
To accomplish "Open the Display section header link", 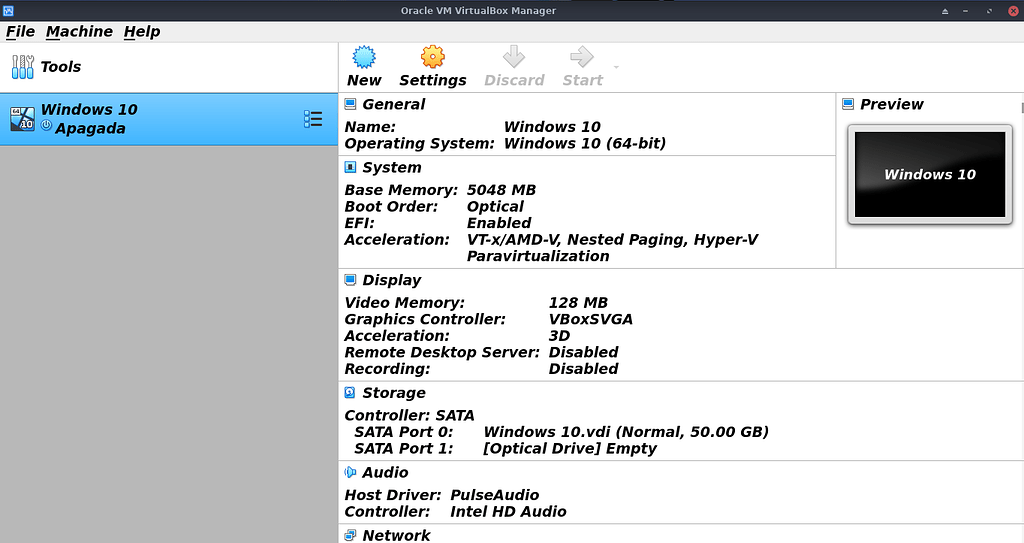I will (392, 280).
